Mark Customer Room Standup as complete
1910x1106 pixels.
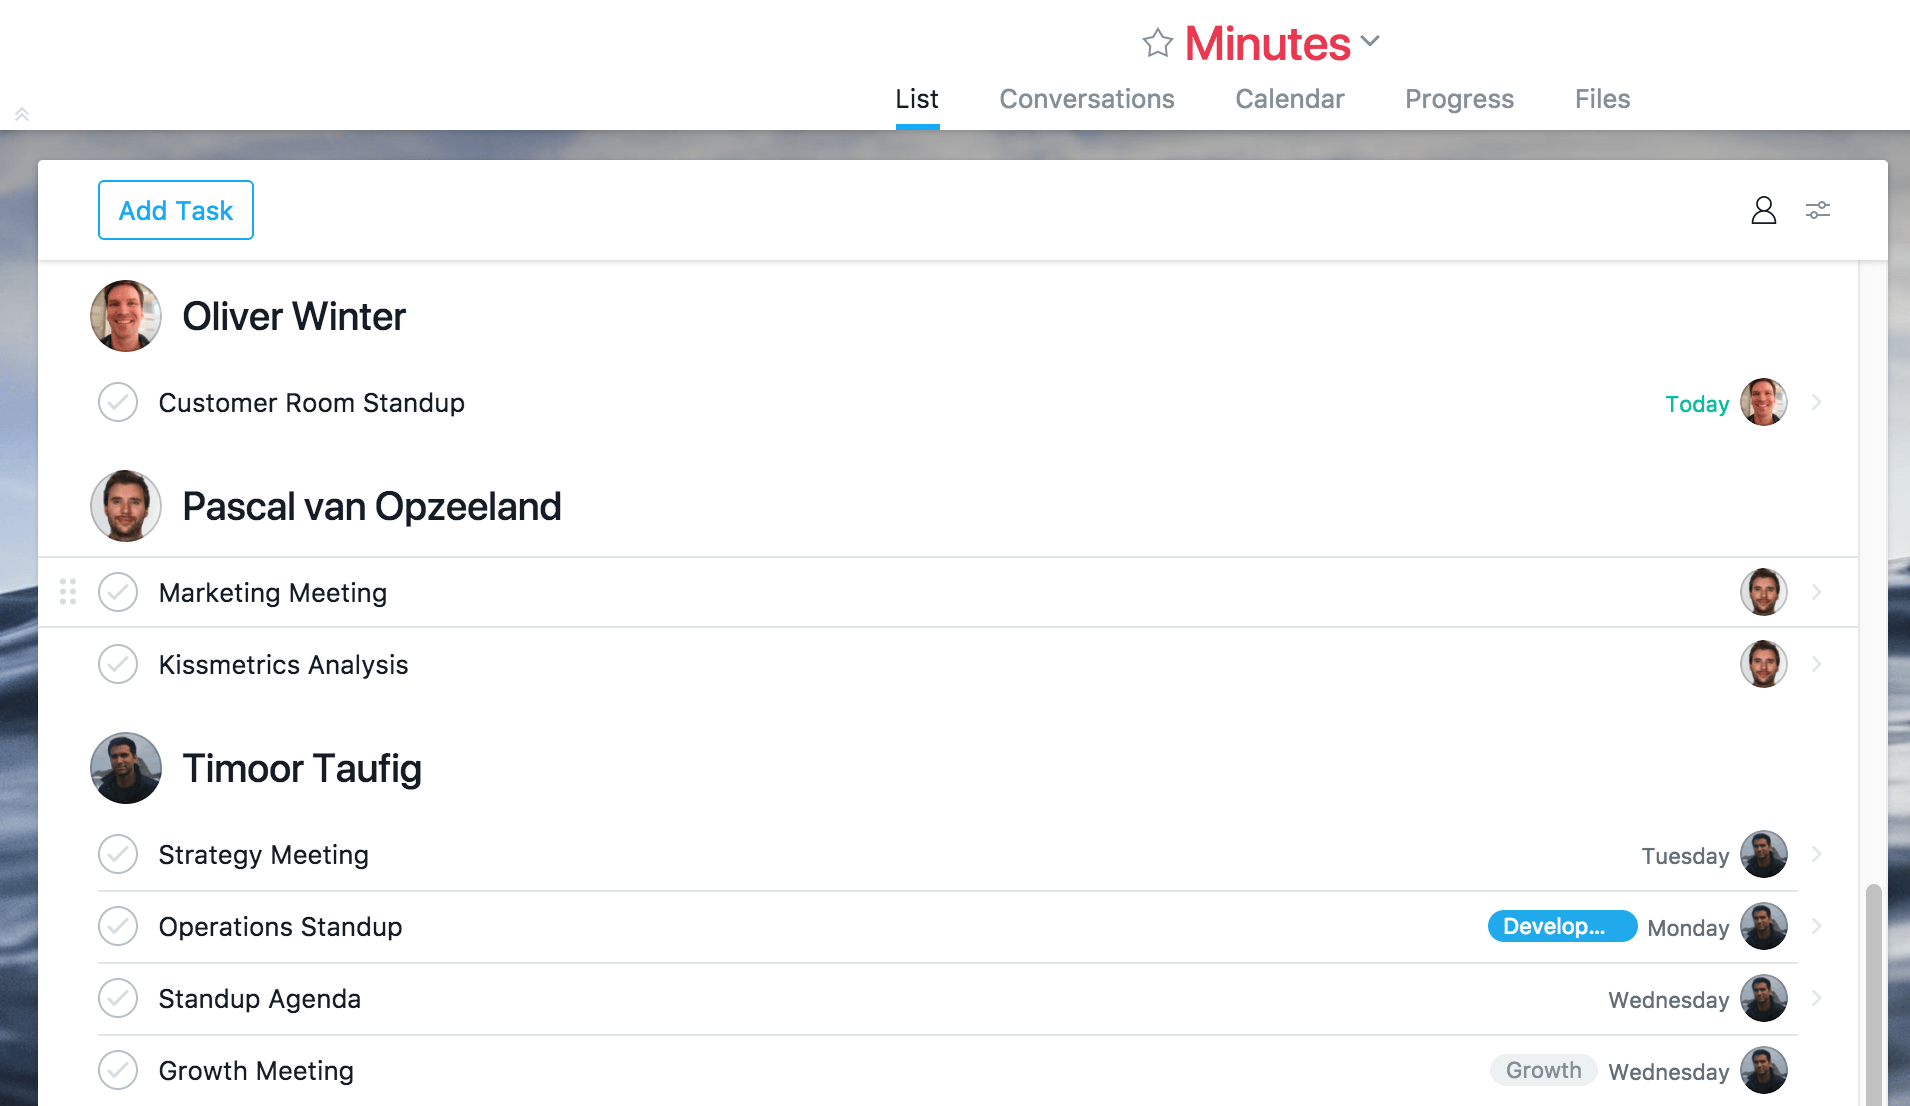(118, 402)
